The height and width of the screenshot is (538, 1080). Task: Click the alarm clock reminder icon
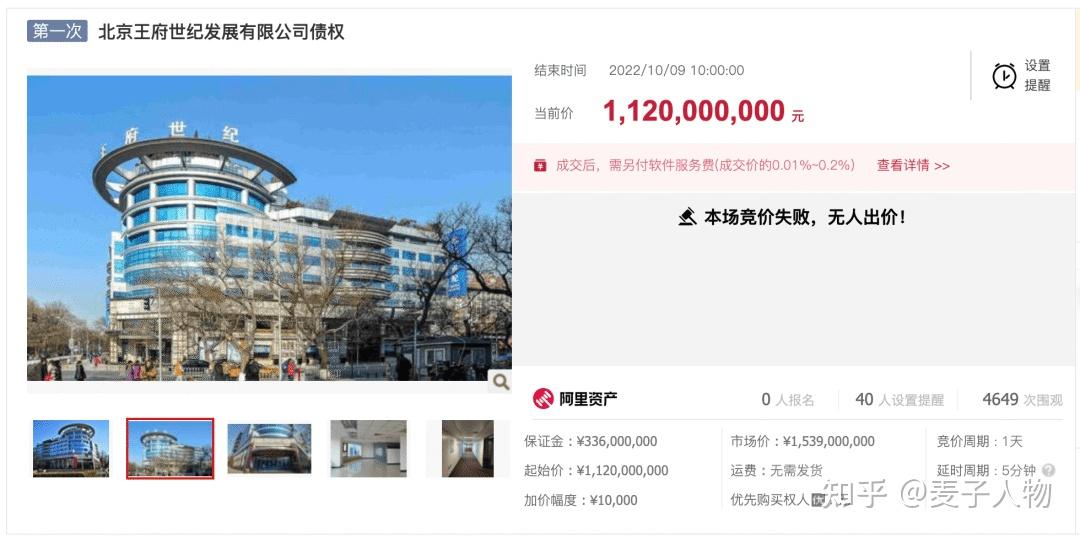coord(1004,76)
